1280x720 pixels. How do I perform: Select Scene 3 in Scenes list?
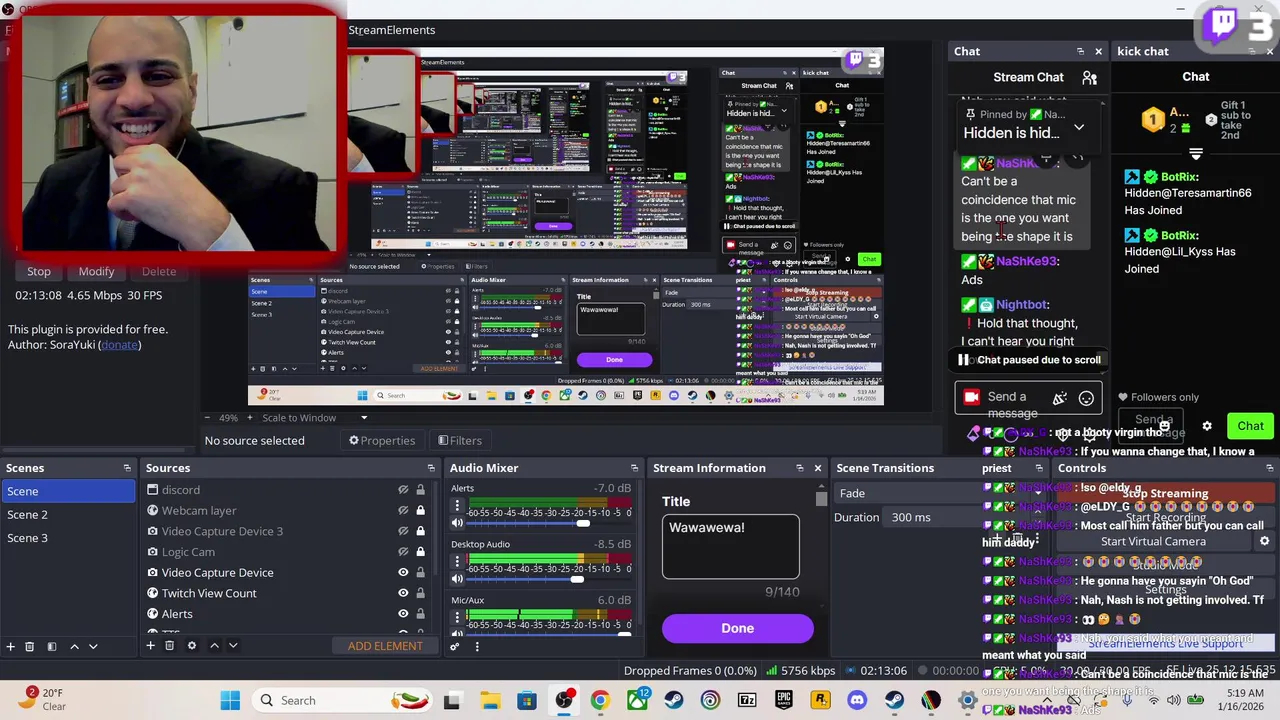click(68, 538)
